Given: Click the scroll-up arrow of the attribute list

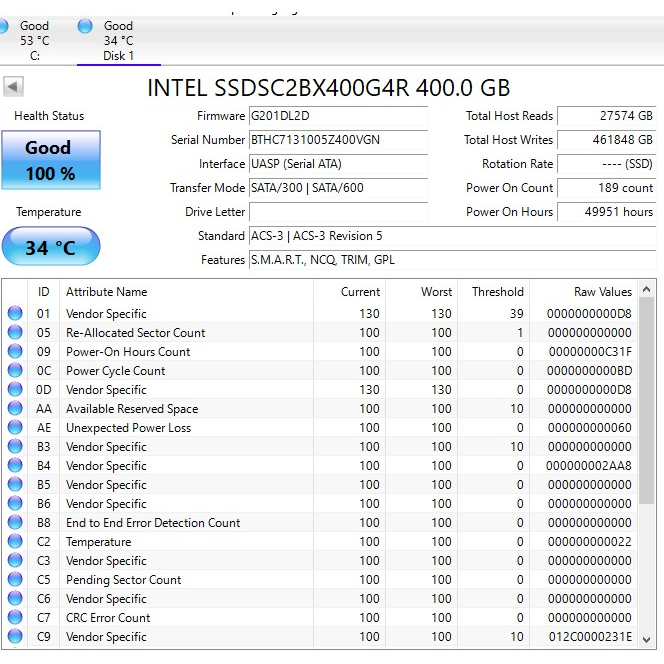Looking at the screenshot, I should [x=646, y=291].
